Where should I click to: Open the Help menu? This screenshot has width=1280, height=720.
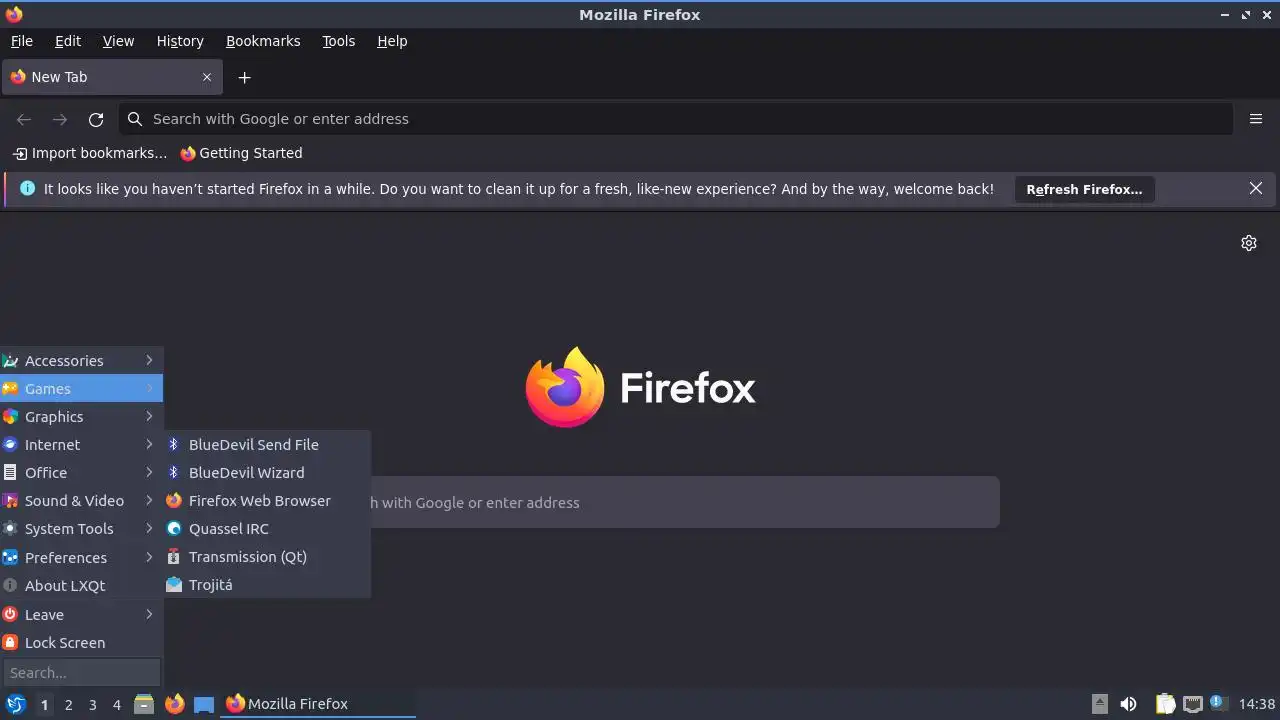(392, 41)
